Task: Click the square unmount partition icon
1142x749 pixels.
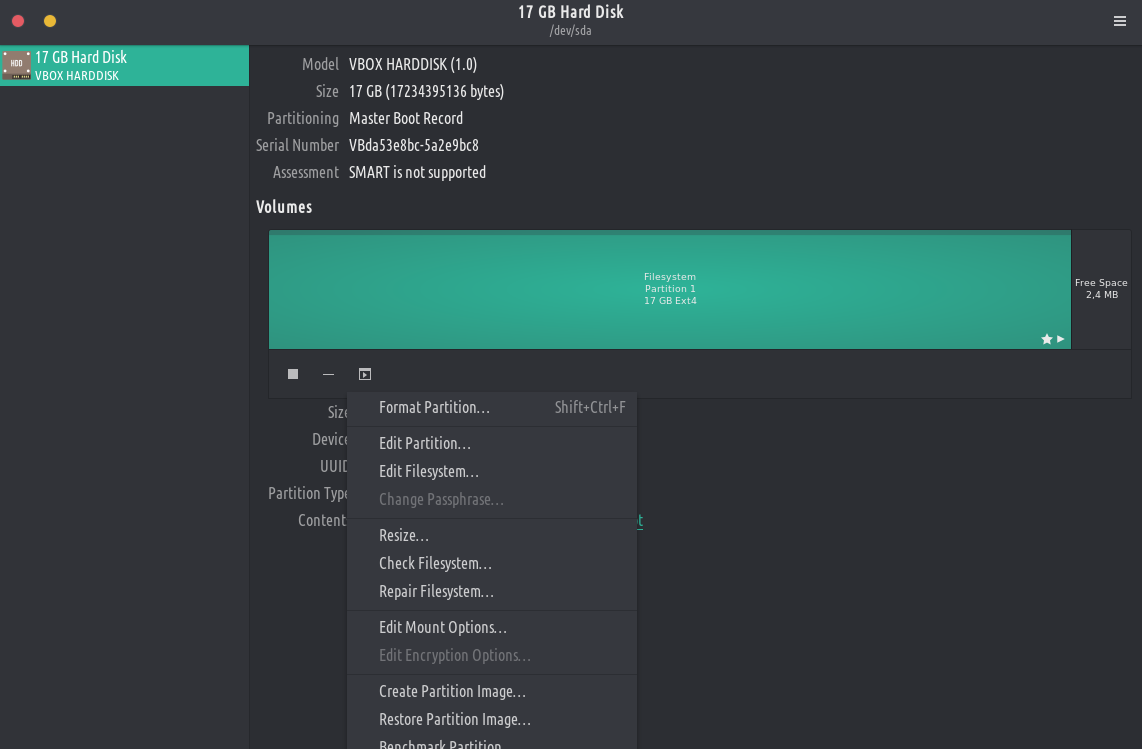Action: (293, 374)
